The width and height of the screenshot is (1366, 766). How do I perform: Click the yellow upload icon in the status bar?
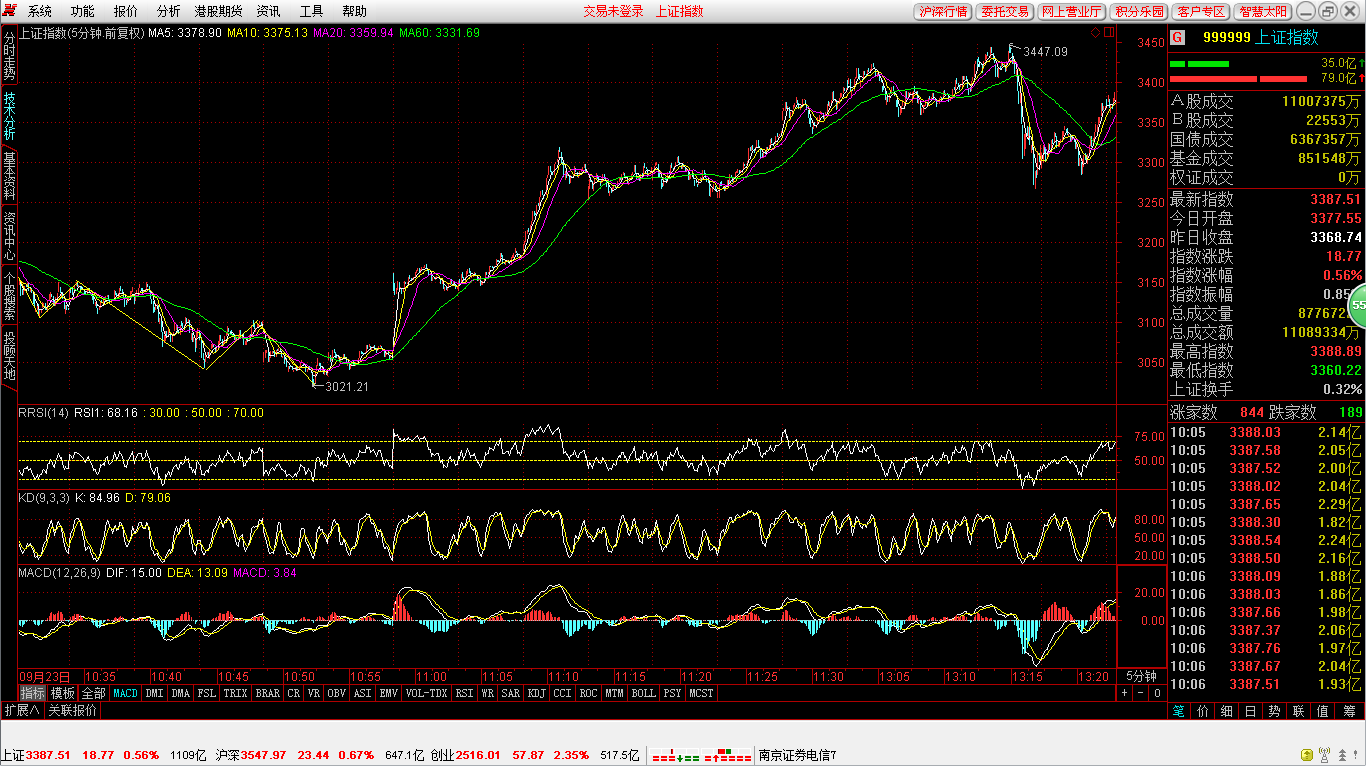[1306, 755]
